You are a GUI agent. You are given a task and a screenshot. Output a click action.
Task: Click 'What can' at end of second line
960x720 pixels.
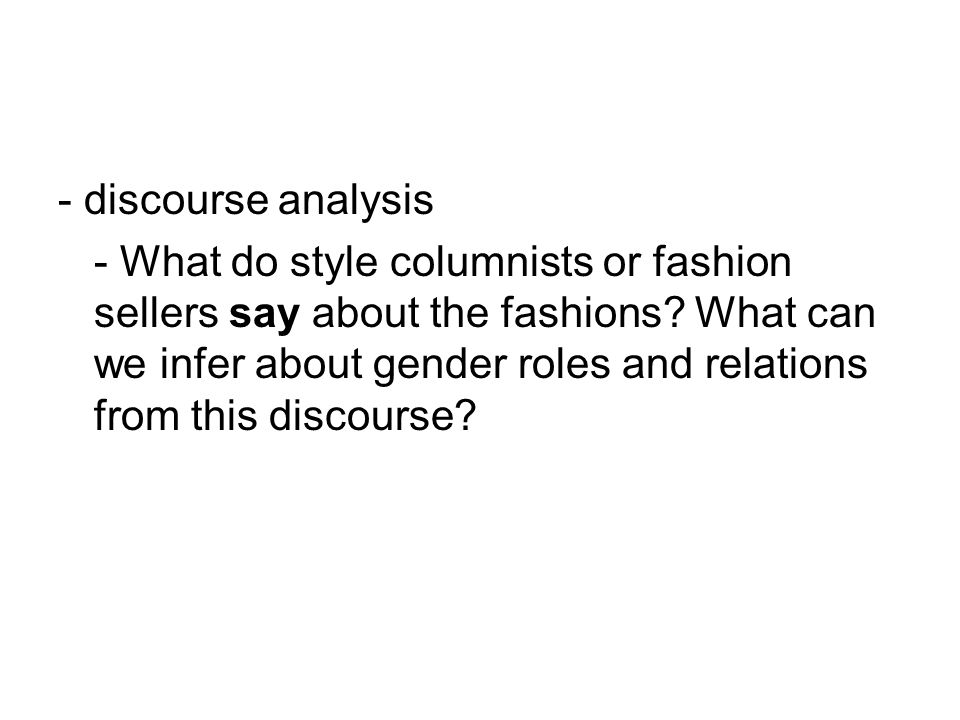786,313
